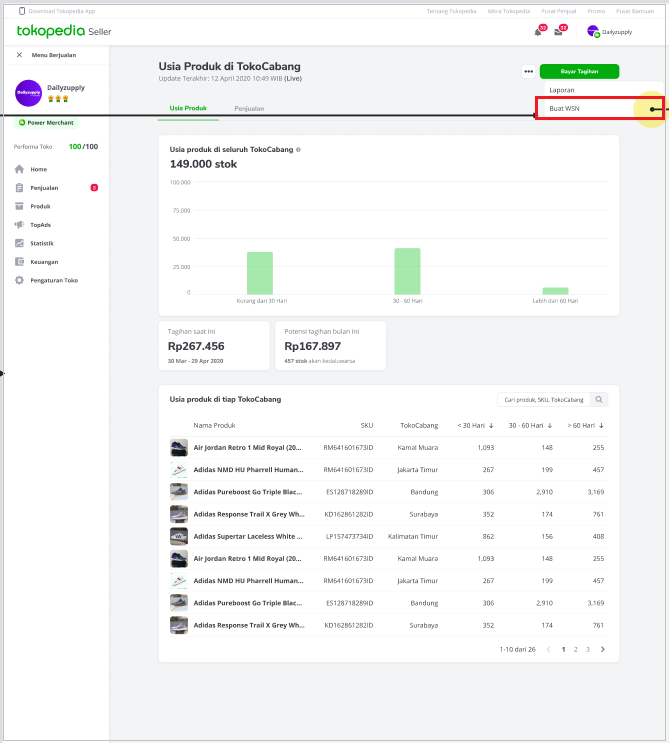Click the Produk box icon in sidebar

[x=19, y=206]
